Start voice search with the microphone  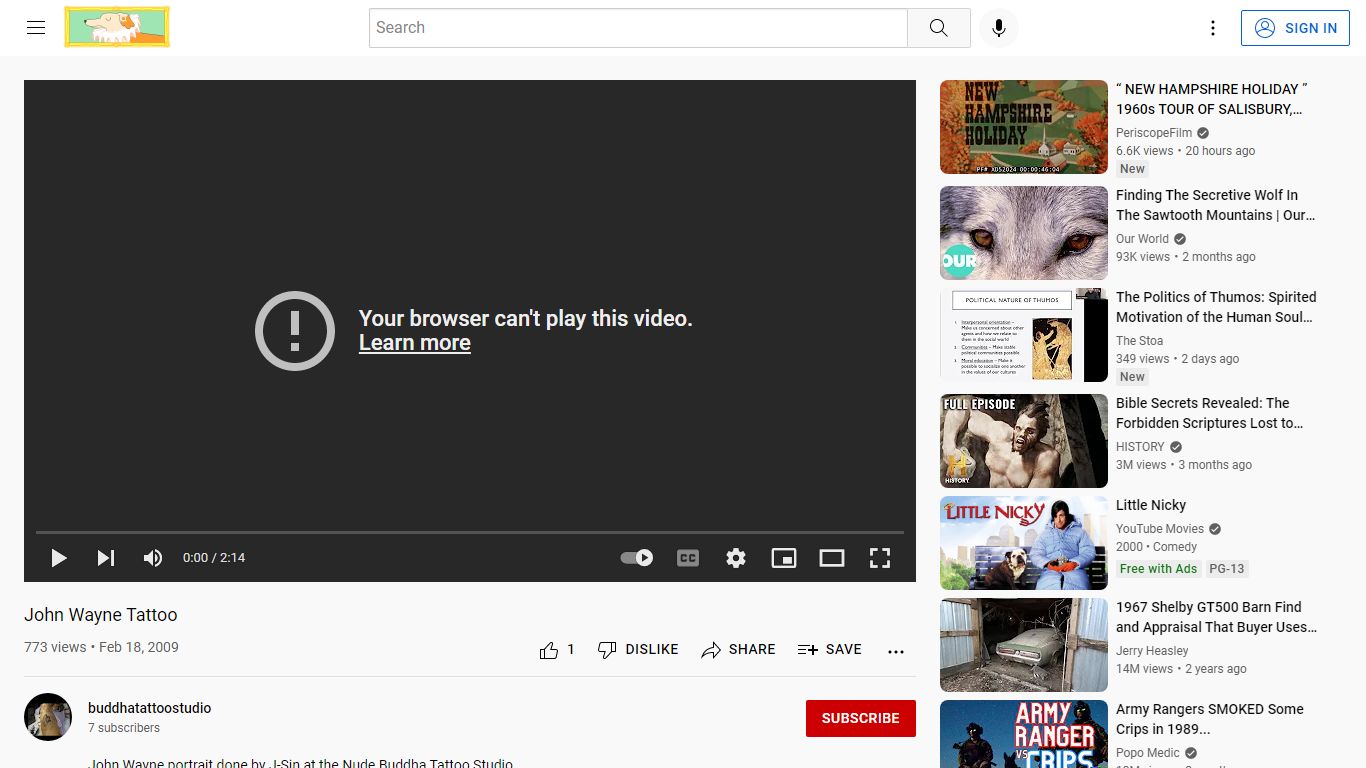998,28
